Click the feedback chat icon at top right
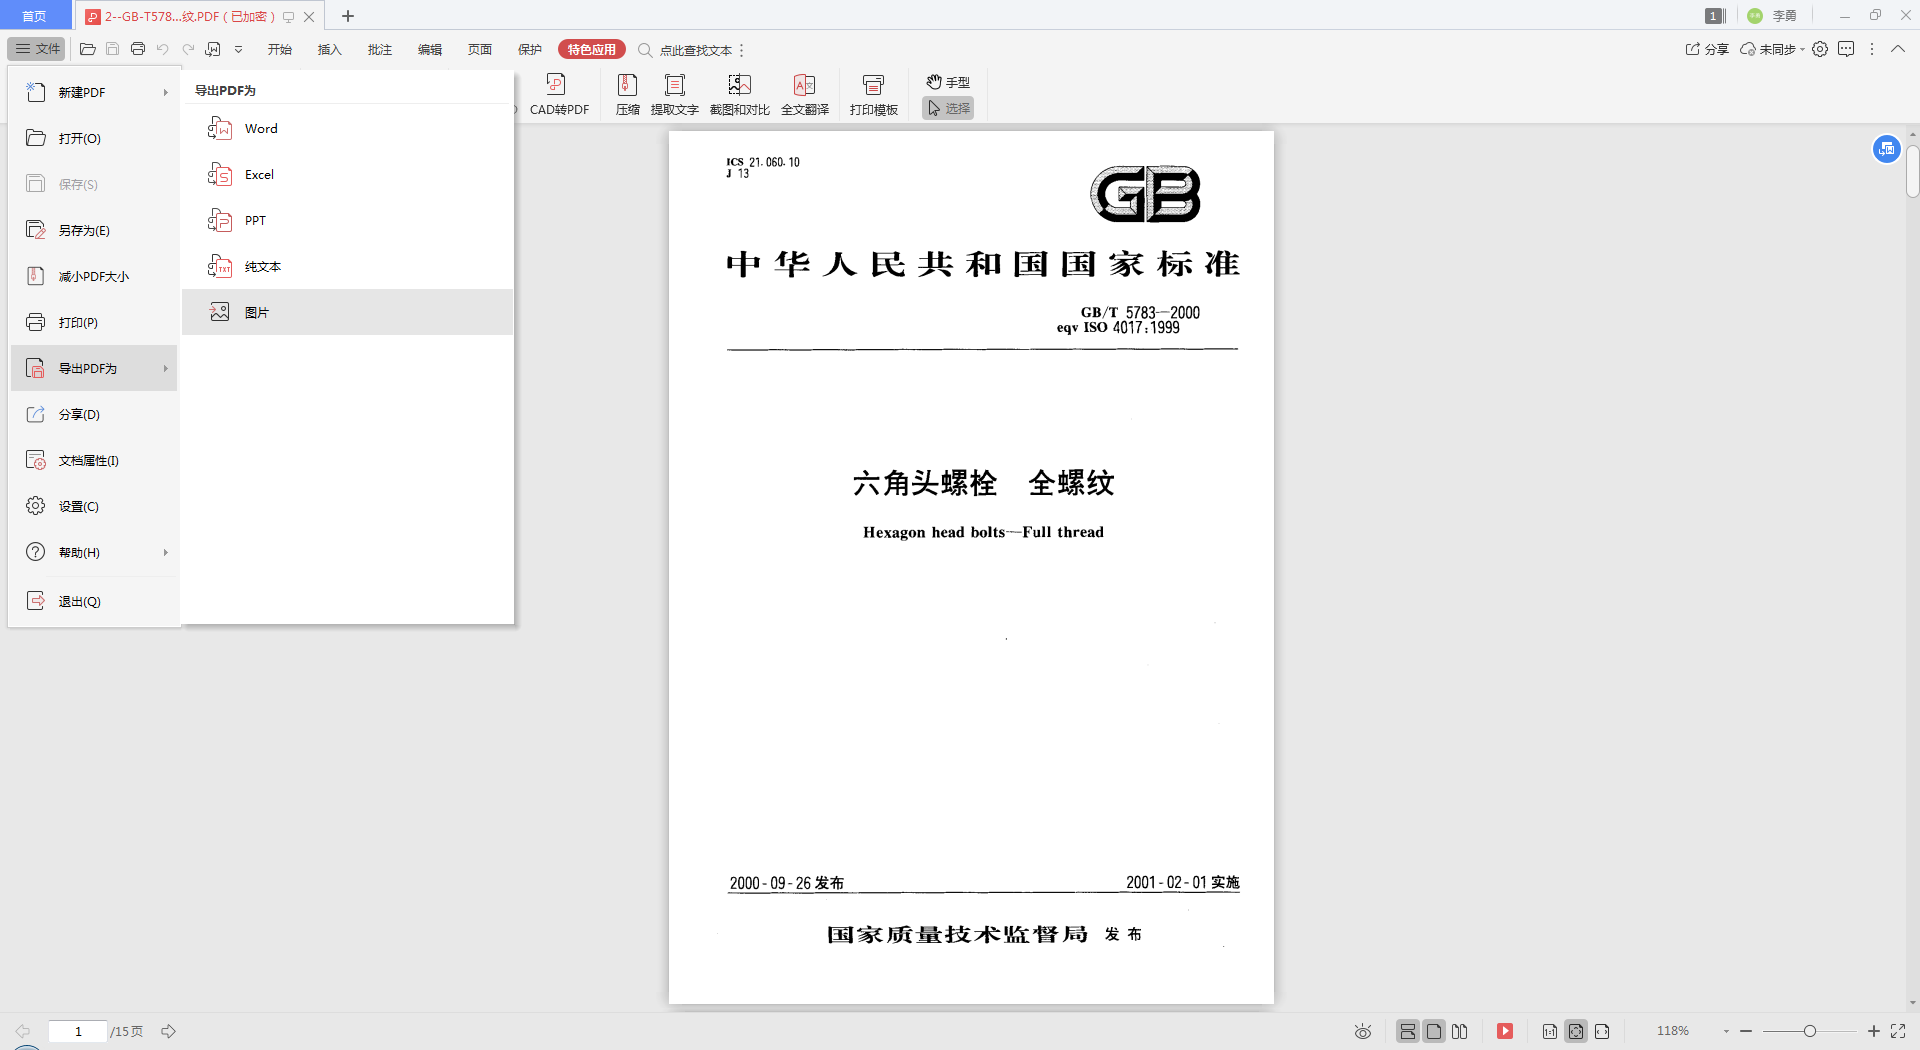This screenshot has width=1920, height=1050. pos(1846,49)
